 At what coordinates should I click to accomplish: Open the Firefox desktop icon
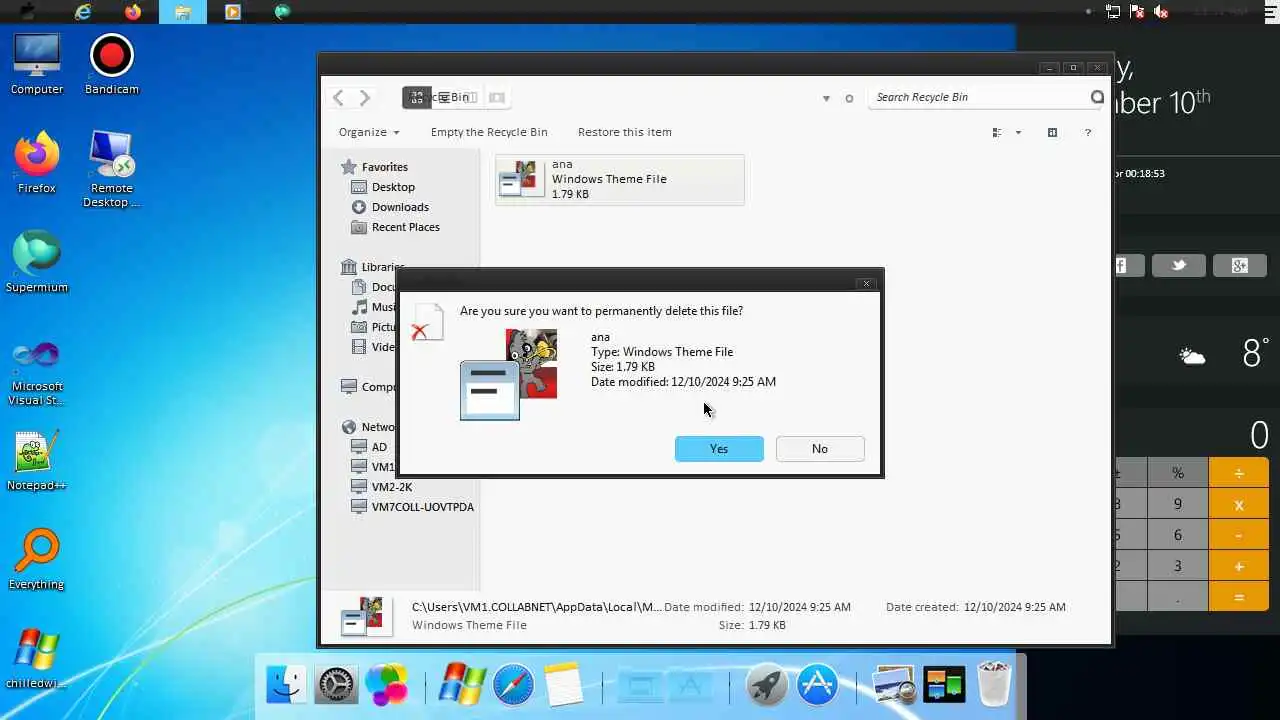[x=37, y=161]
